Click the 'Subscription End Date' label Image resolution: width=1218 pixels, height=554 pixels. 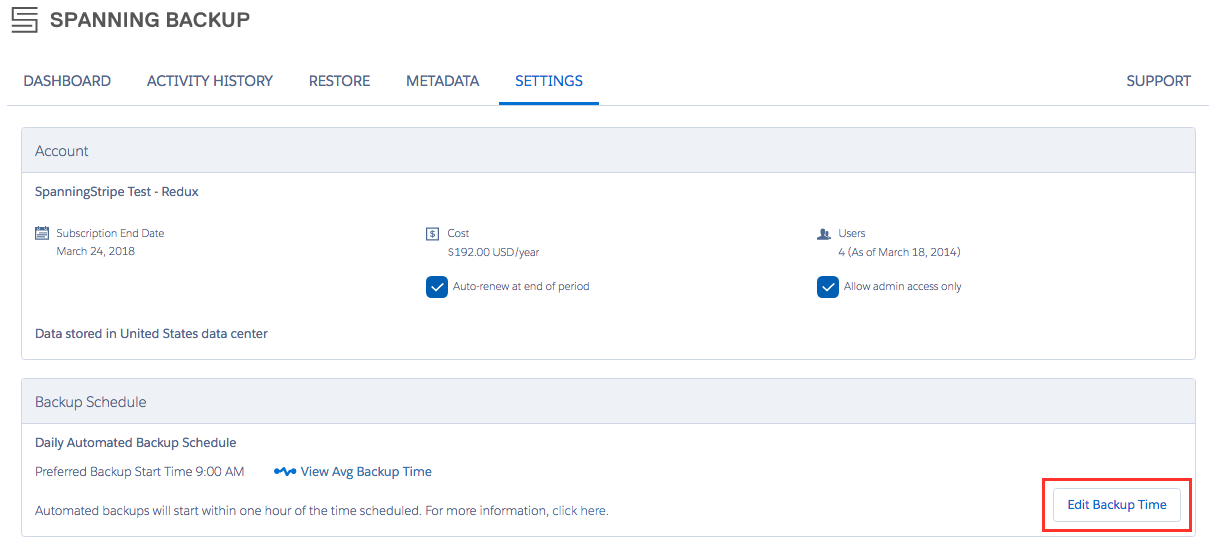[x=110, y=233]
